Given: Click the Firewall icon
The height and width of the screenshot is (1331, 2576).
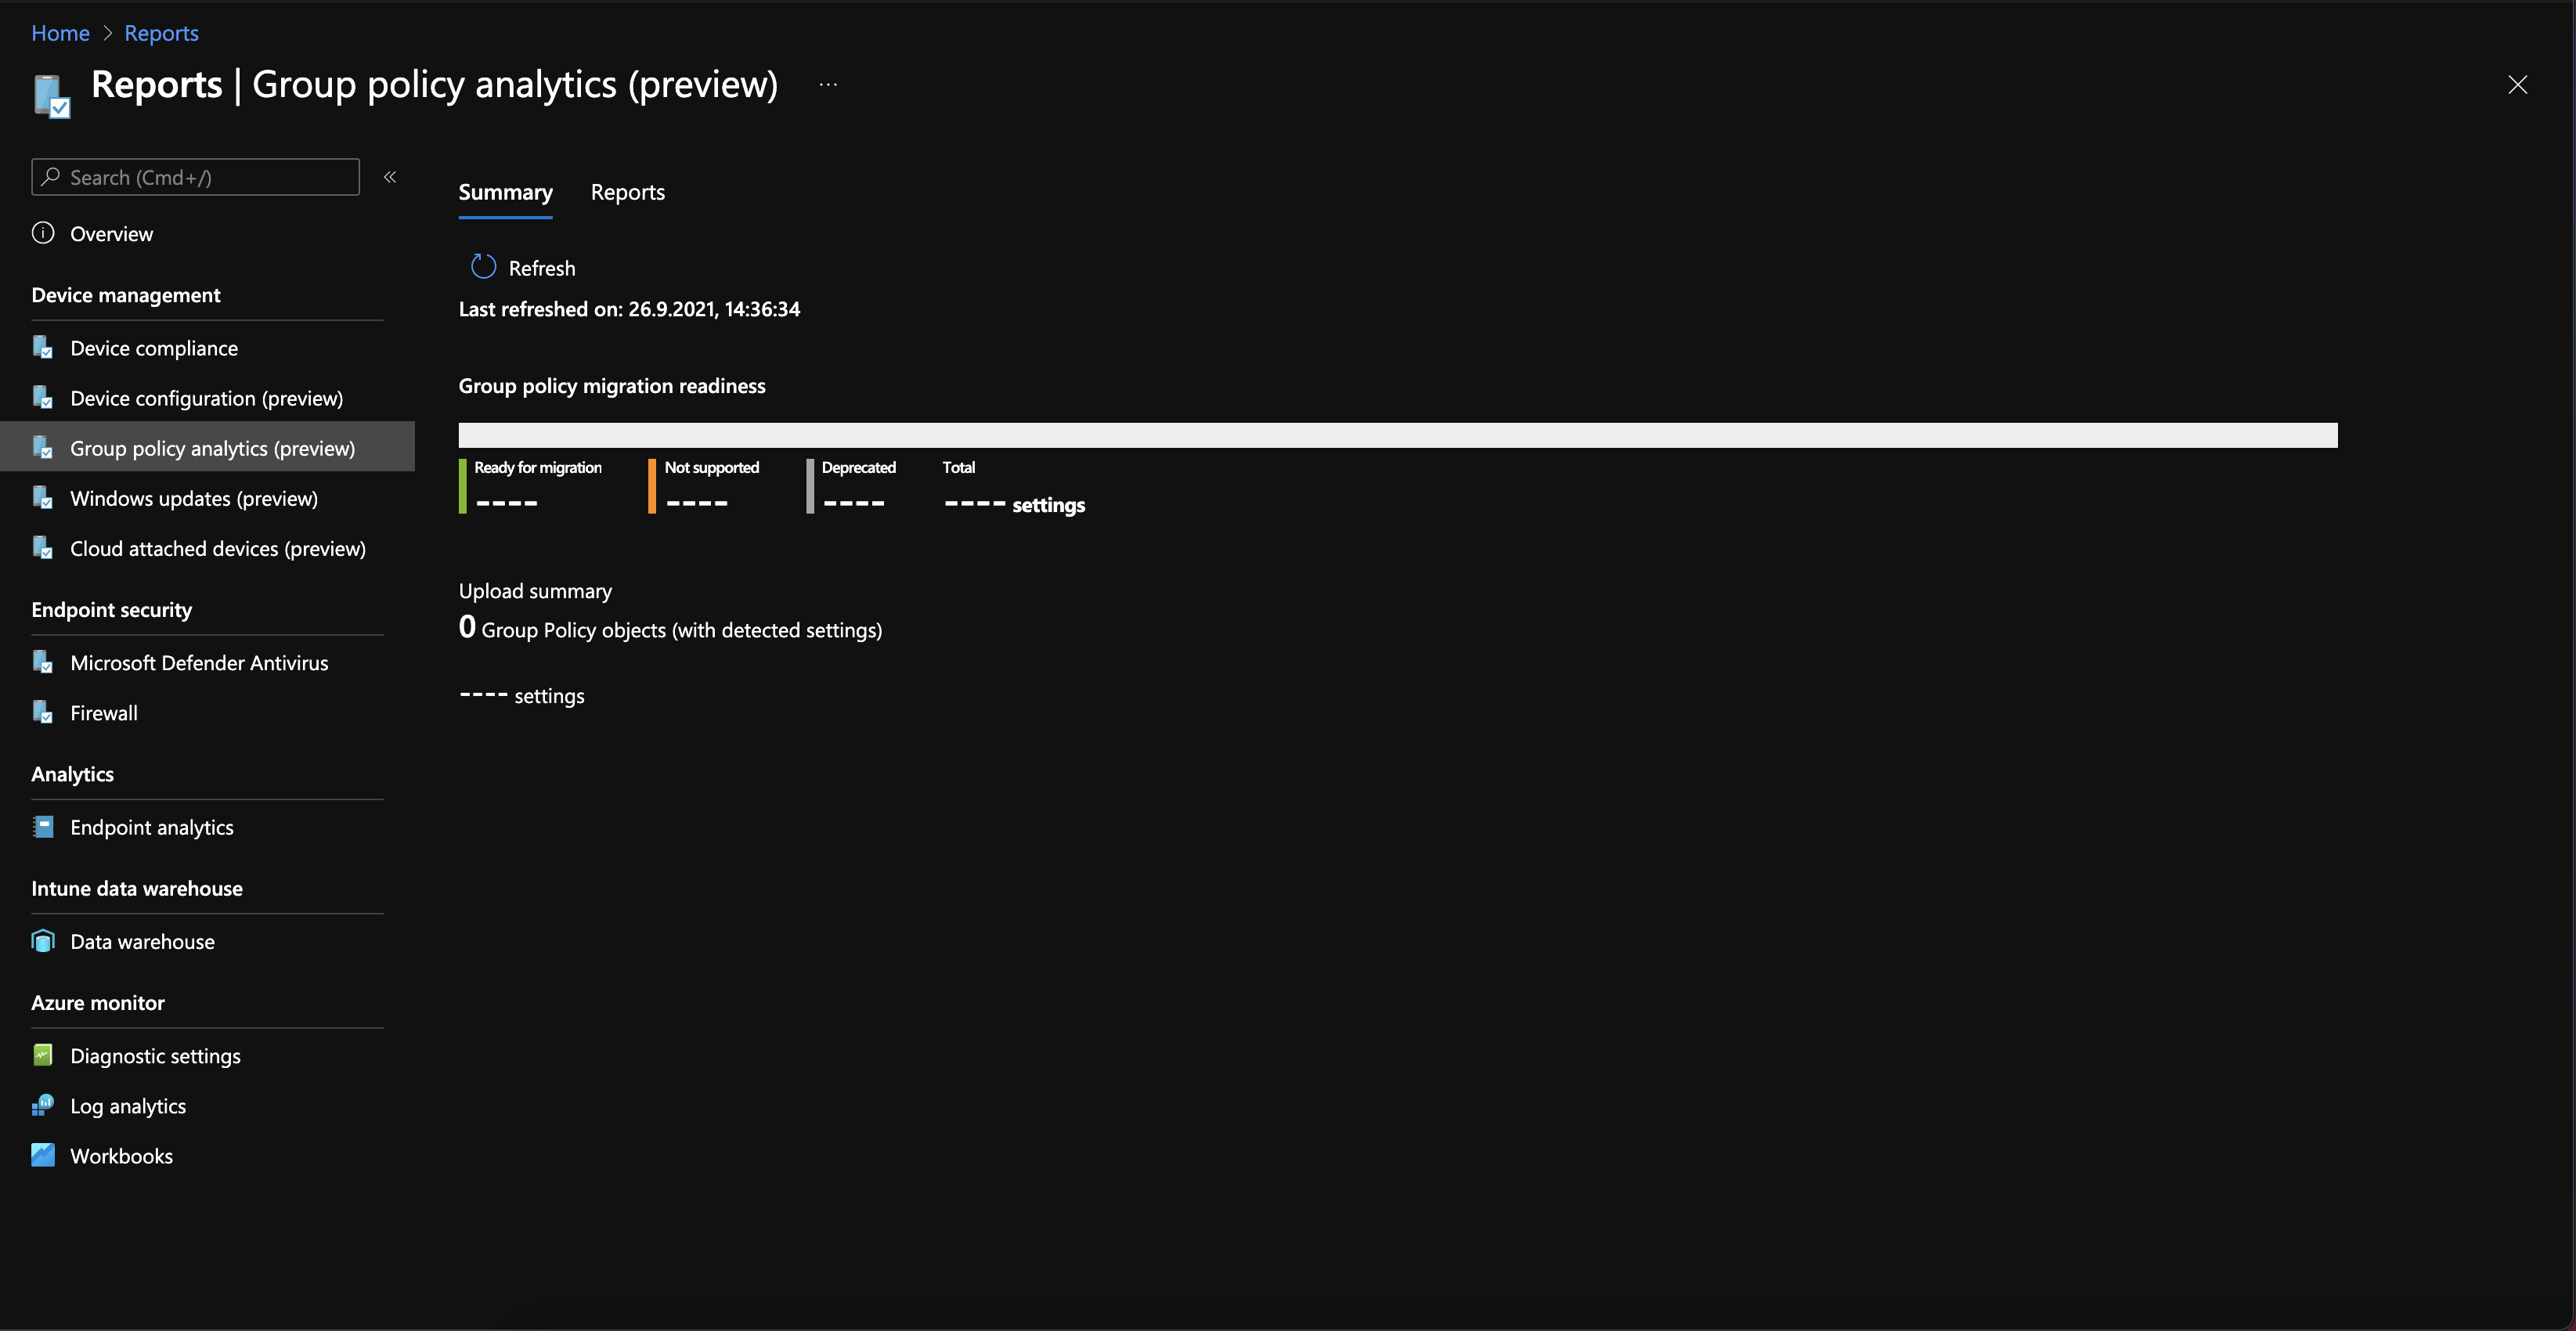Looking at the screenshot, I should point(43,712).
